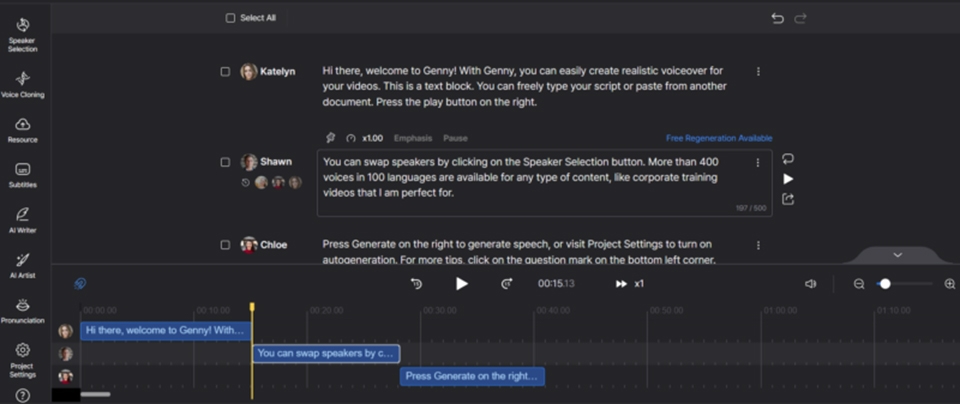
Task: Open the Pronunciation settings
Action: point(22,309)
